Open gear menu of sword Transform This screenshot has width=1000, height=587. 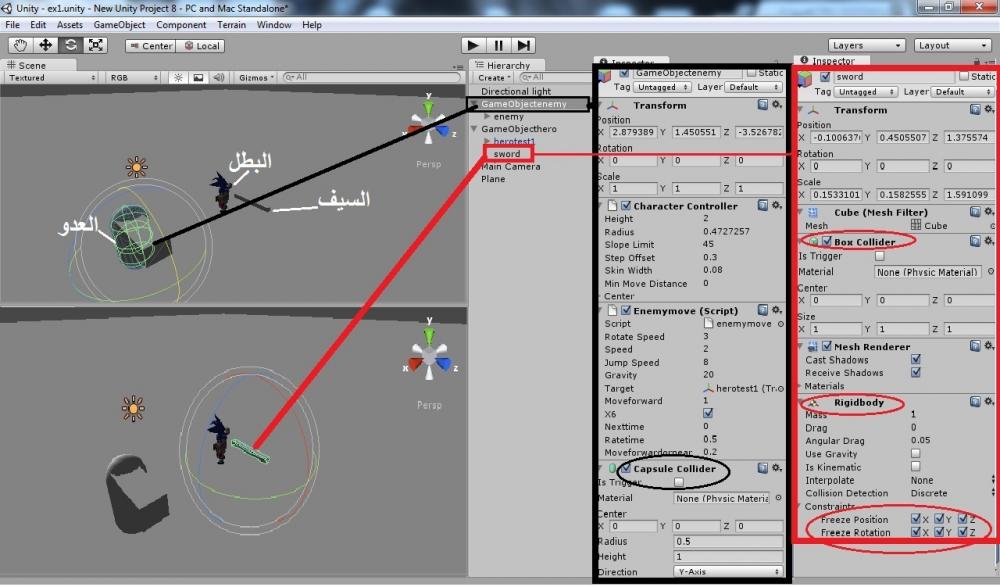(x=989, y=110)
